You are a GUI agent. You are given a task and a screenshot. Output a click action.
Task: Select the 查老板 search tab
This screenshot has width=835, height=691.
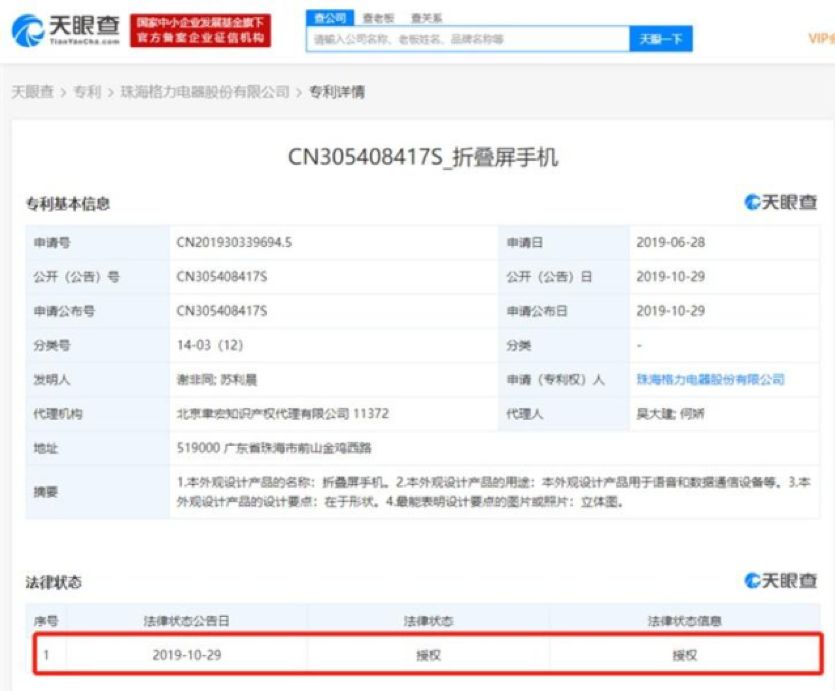378,18
